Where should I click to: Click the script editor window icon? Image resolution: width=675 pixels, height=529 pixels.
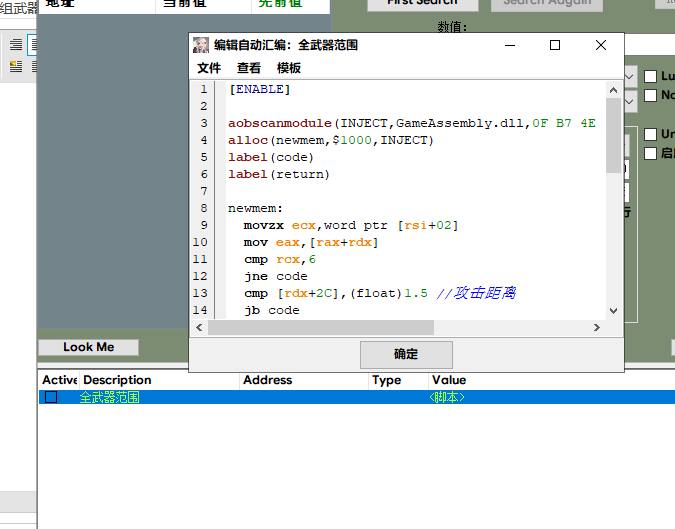pos(201,45)
